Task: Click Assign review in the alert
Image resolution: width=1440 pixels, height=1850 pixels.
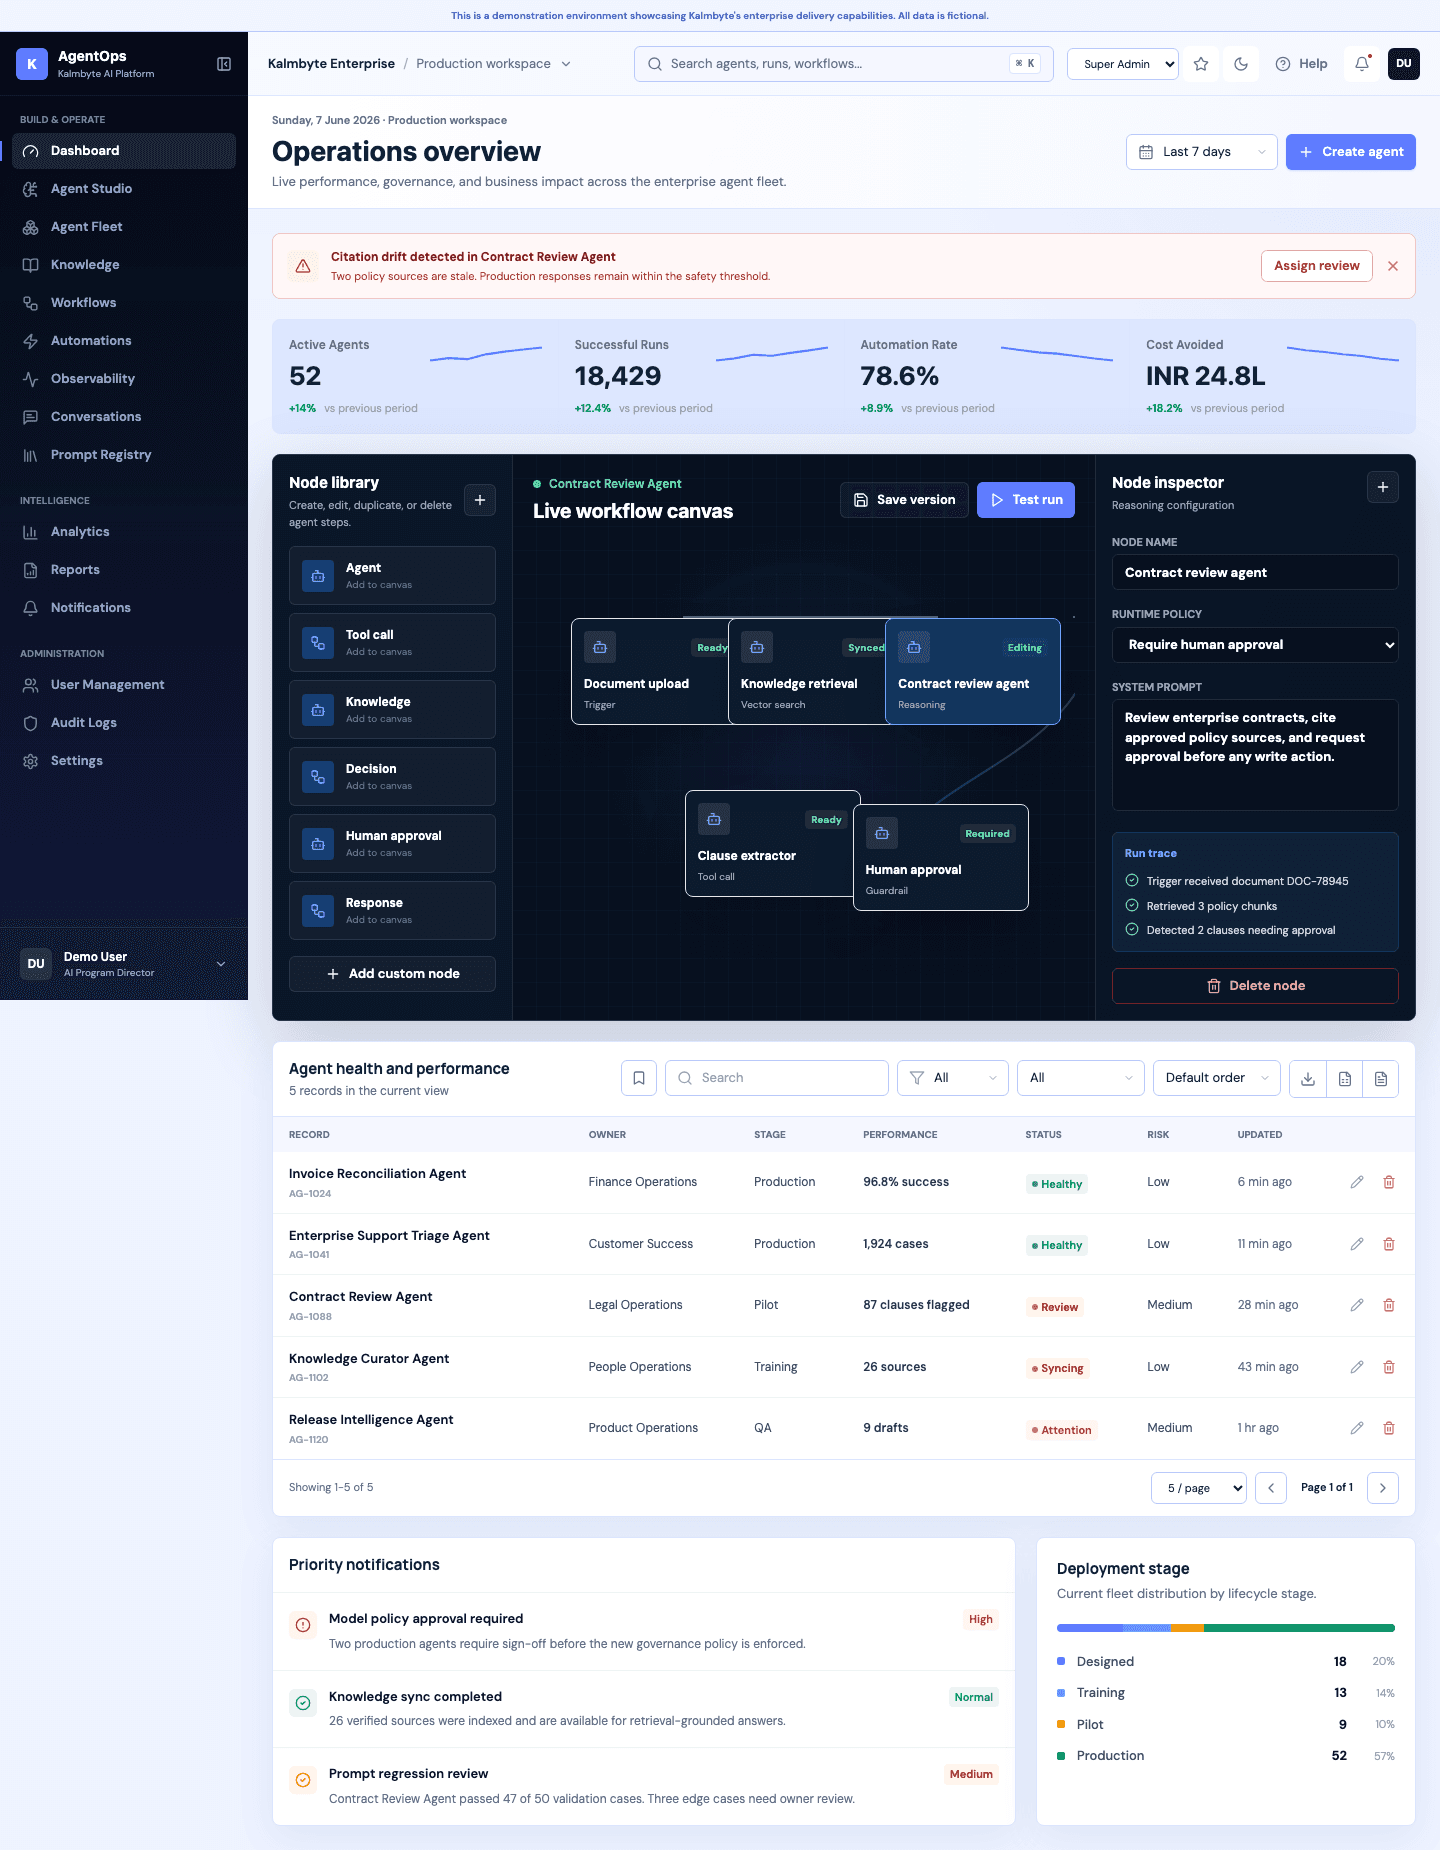Action: [x=1317, y=266]
